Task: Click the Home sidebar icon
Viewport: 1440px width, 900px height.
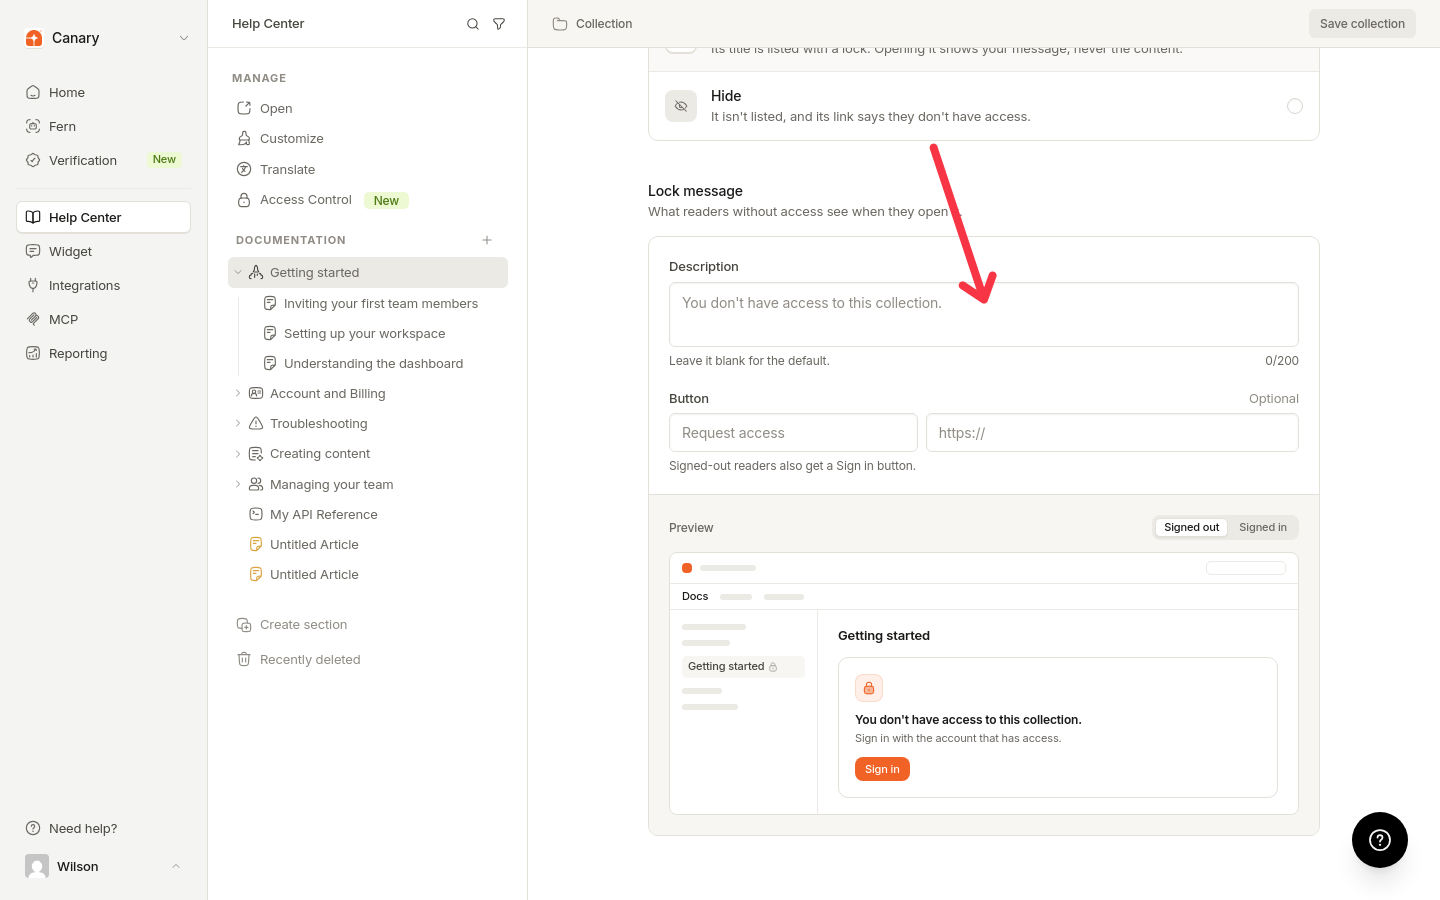Action: coord(33,92)
